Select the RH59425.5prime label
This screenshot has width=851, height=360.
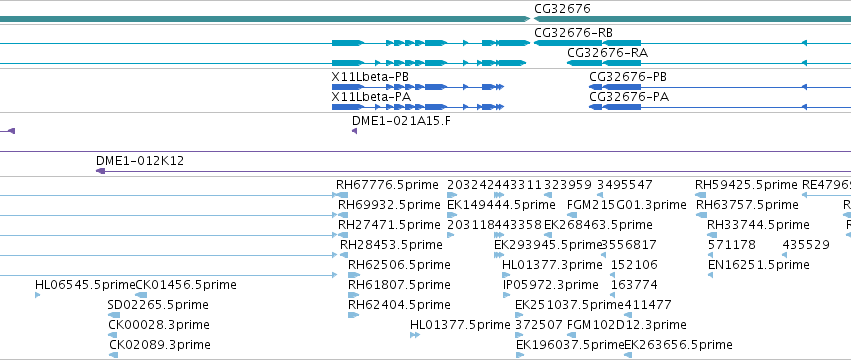point(746,185)
